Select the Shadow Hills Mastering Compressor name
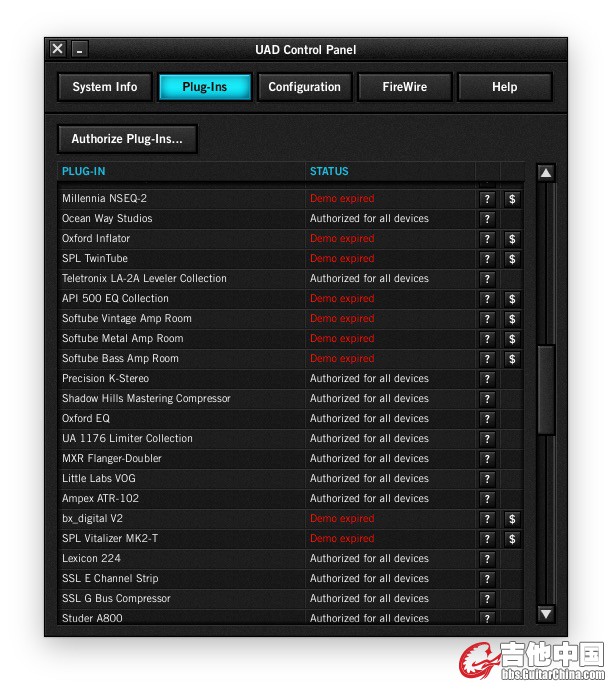 (x=146, y=399)
